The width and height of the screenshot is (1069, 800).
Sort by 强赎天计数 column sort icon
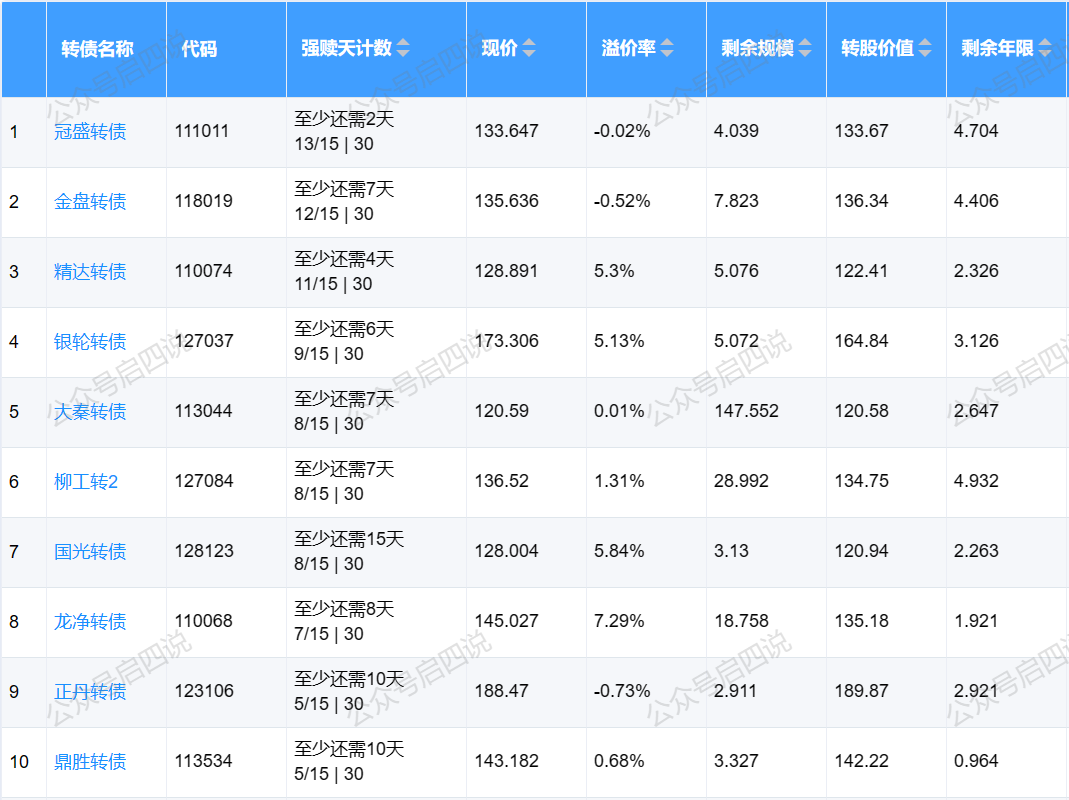(403, 48)
